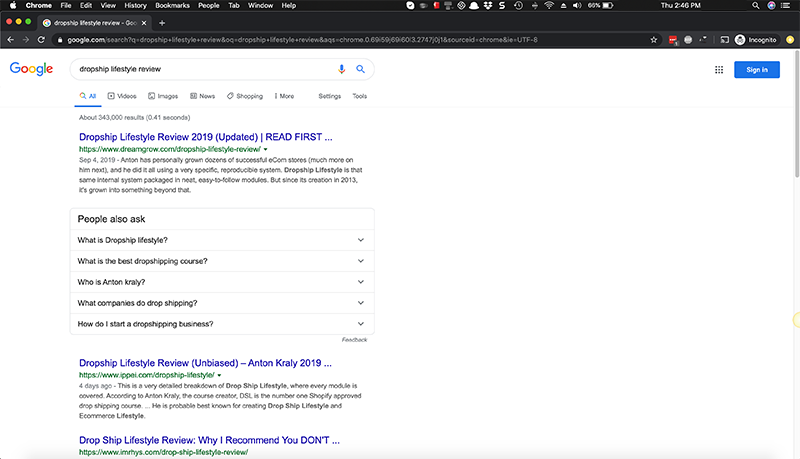Click the Google logo
This screenshot has width=800, height=459.
pyautogui.click(x=31, y=69)
